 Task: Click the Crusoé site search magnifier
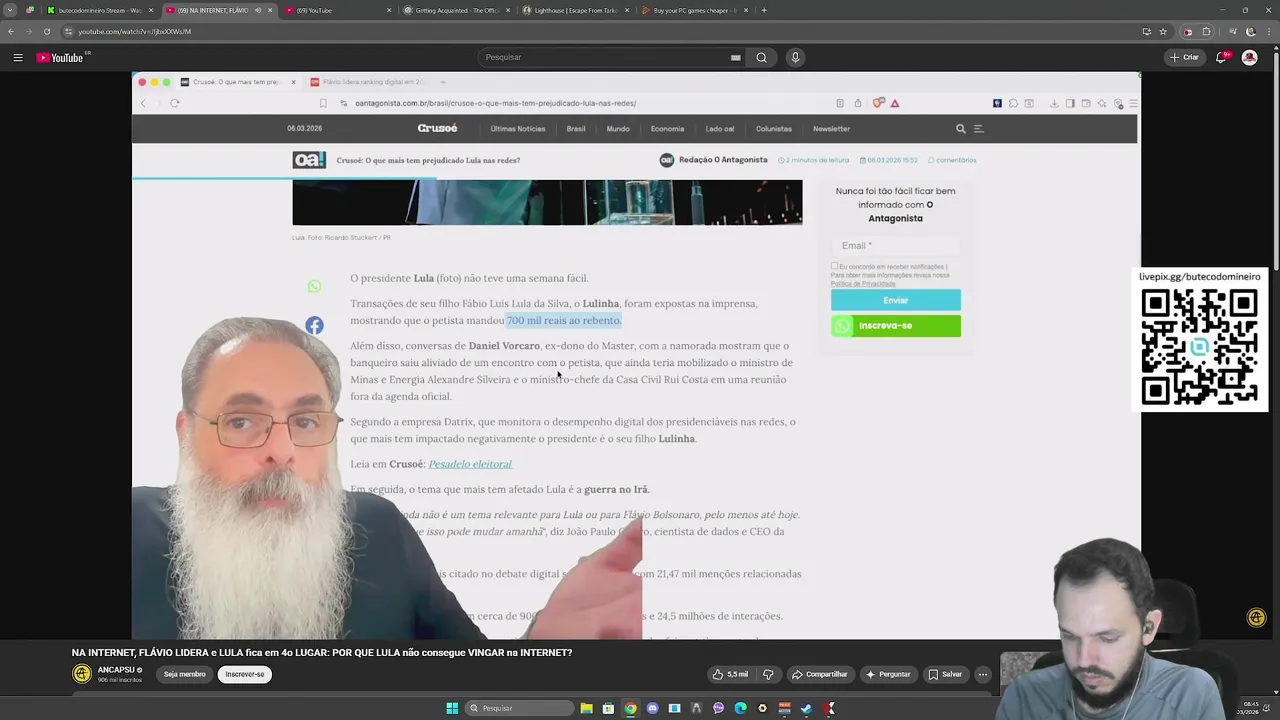tap(960, 129)
